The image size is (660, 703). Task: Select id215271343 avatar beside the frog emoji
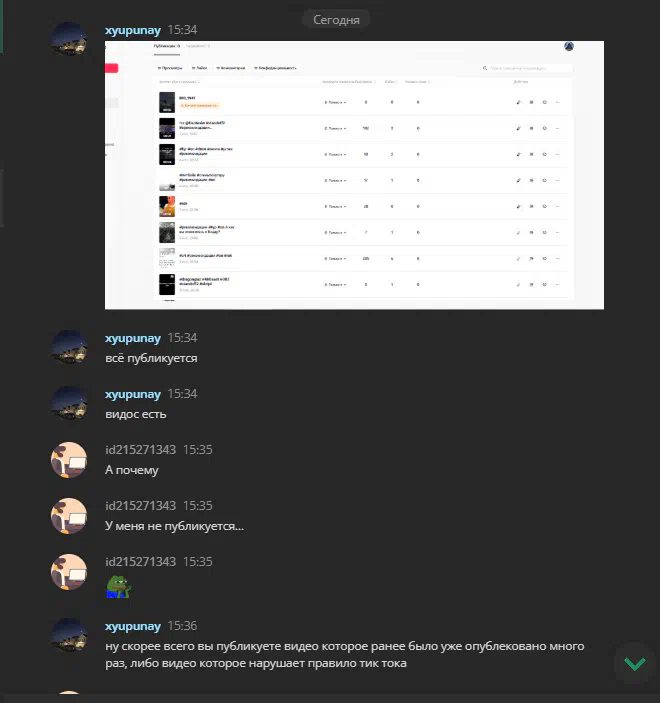(x=69, y=572)
